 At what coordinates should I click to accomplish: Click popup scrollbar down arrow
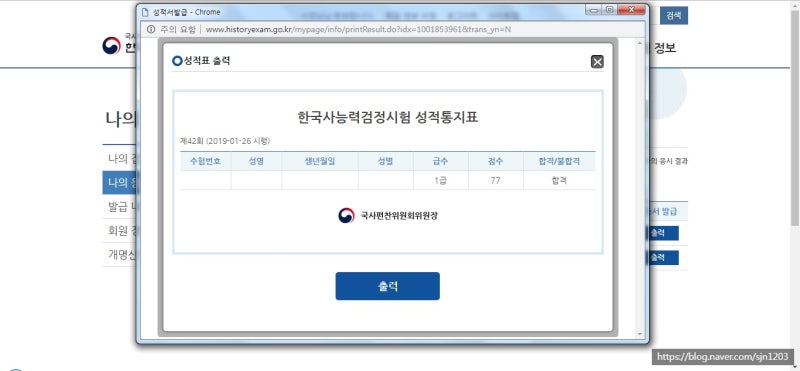[x=640, y=334]
